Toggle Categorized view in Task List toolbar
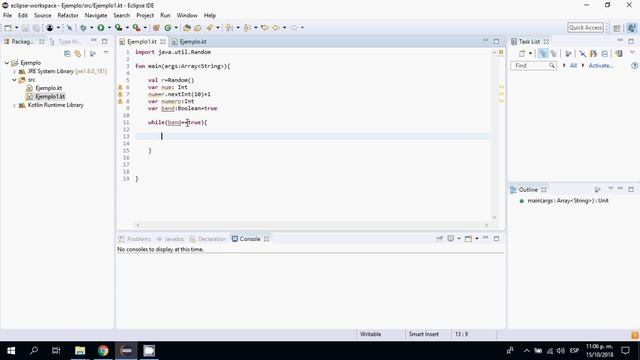The width and height of the screenshot is (640, 360). click(542, 53)
